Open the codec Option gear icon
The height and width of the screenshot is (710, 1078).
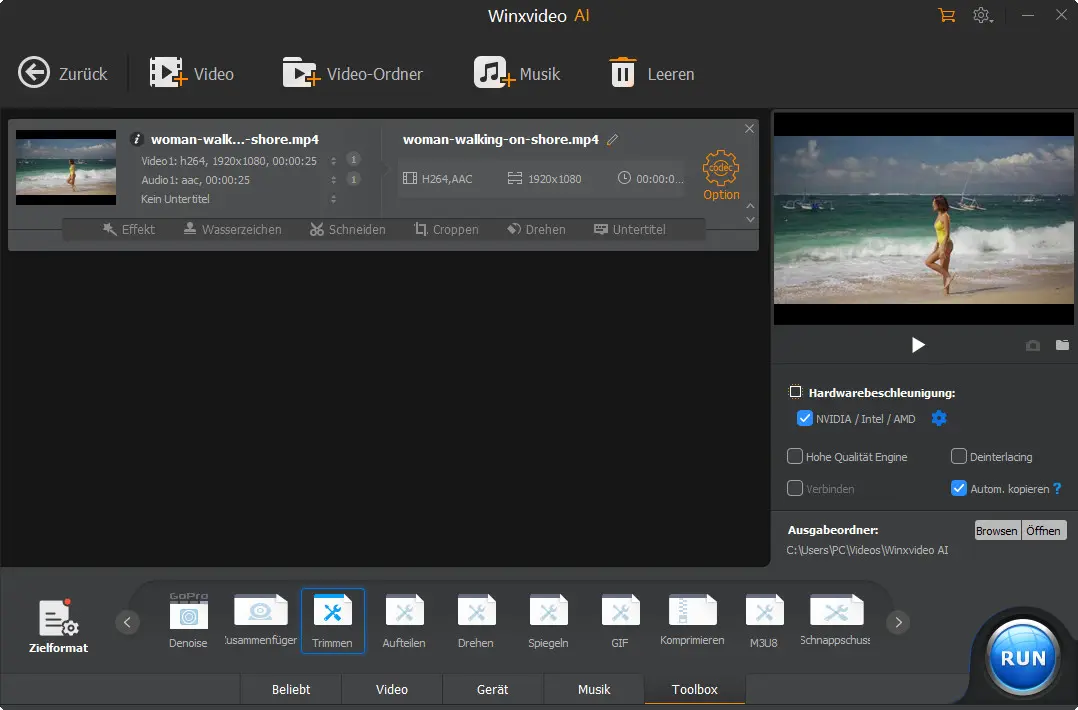click(x=721, y=168)
